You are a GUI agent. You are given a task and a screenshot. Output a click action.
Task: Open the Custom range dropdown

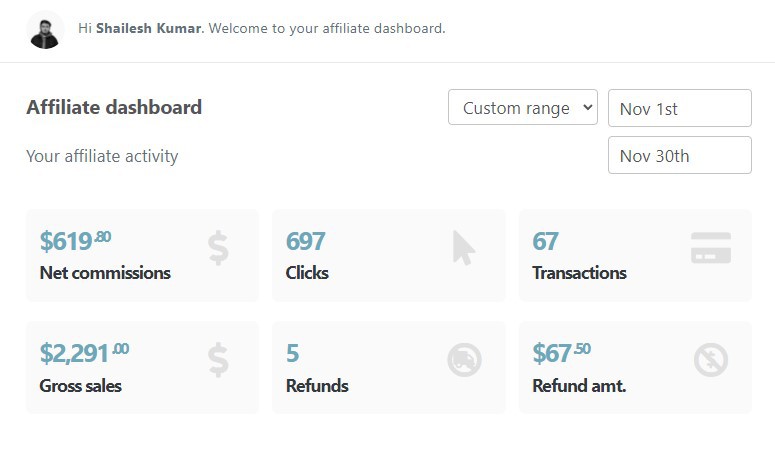[x=523, y=107]
